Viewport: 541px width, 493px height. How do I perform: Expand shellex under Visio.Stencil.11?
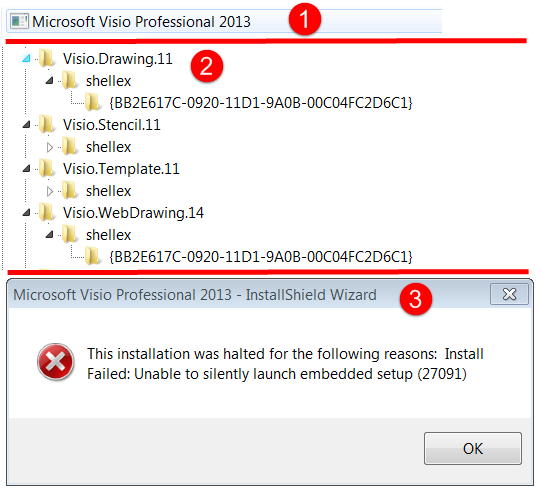click(50, 147)
